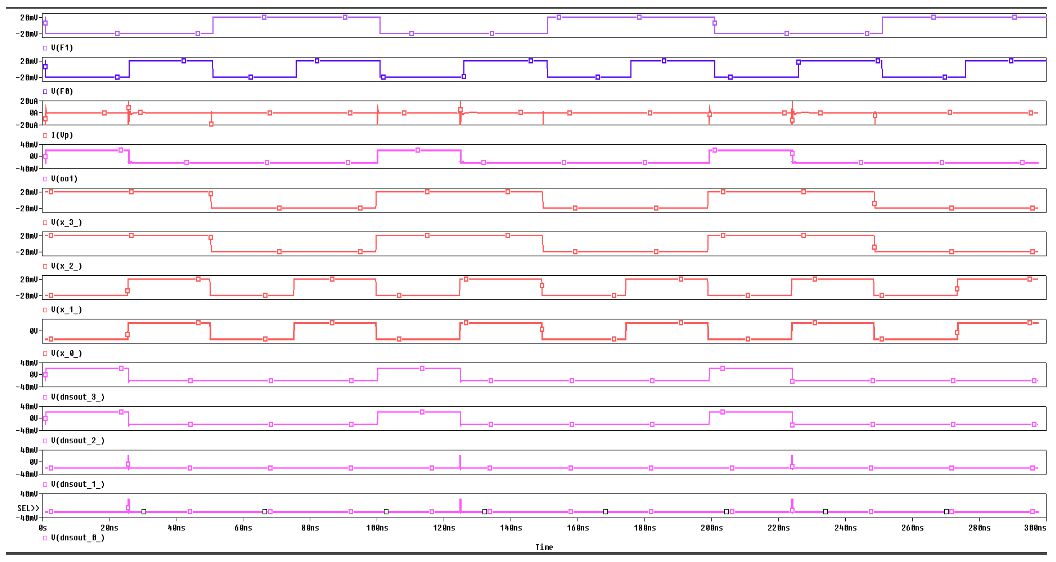
Task: Click the 140ns time axis label
Action: coord(510,528)
